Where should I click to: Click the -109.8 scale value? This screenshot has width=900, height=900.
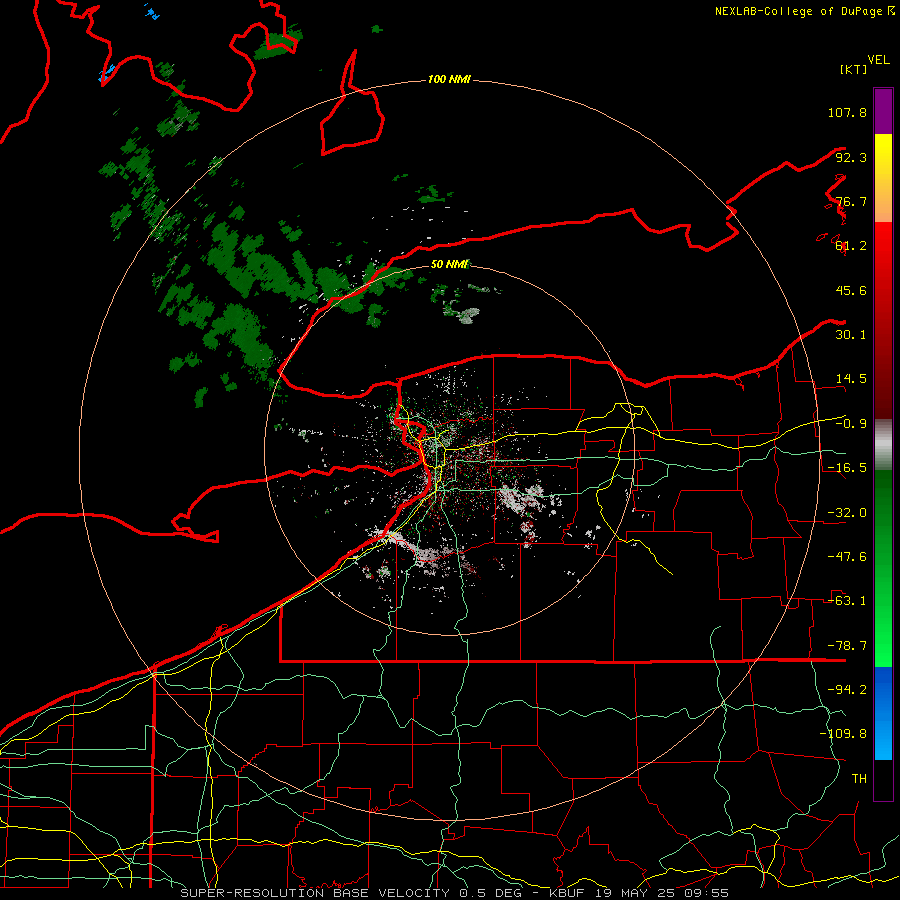click(x=843, y=734)
